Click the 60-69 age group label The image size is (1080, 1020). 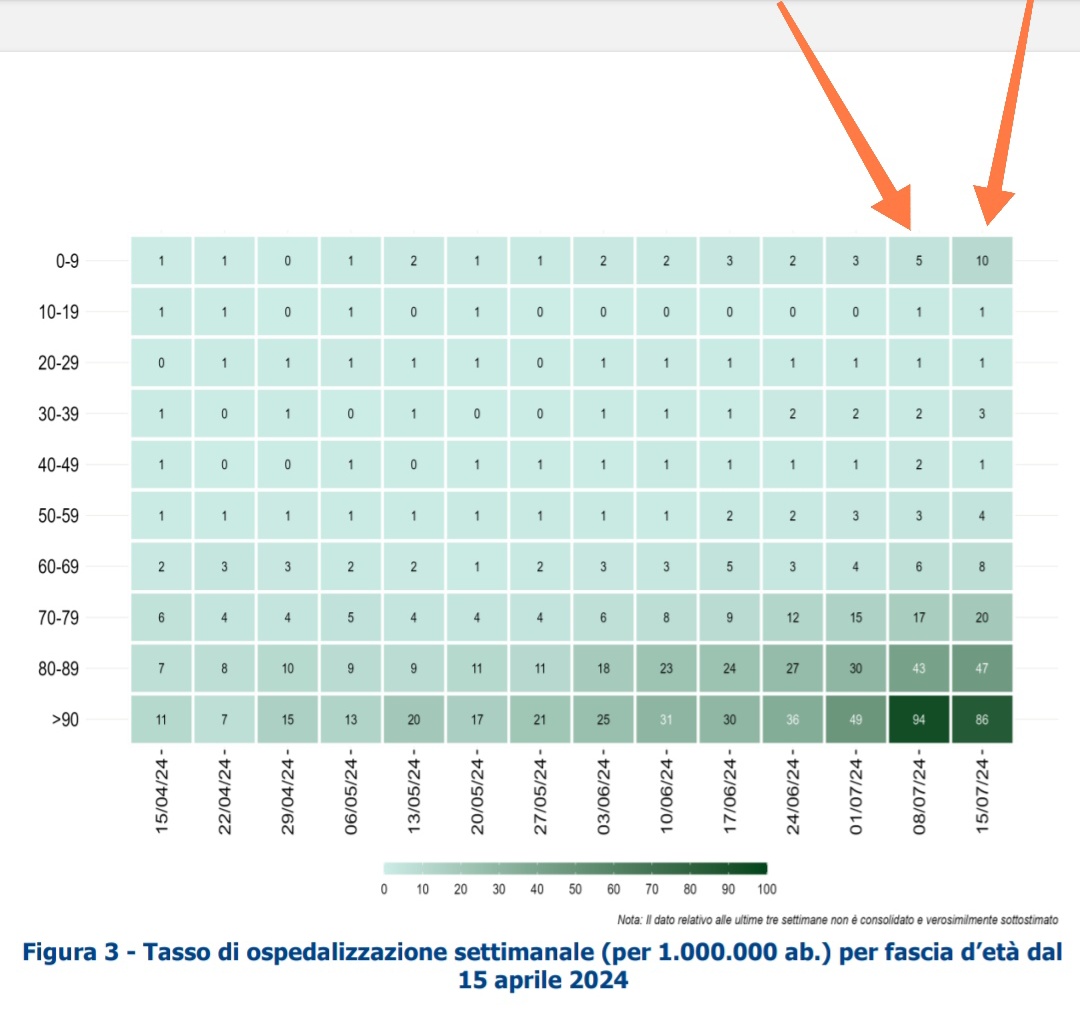(x=59, y=567)
